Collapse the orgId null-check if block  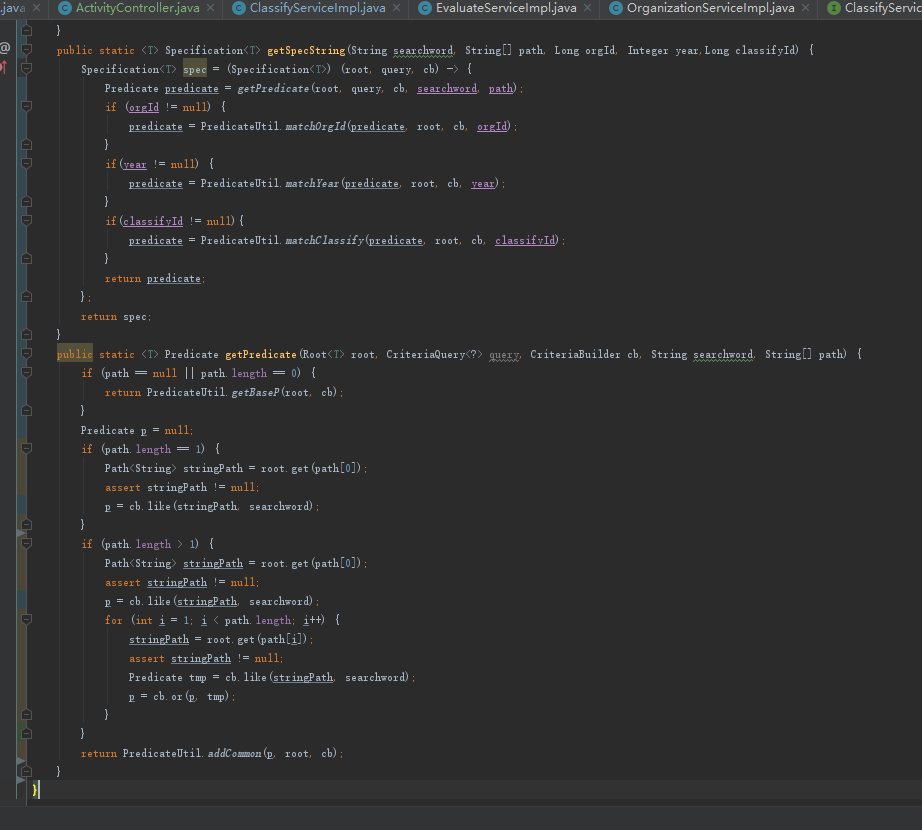tap(25, 107)
